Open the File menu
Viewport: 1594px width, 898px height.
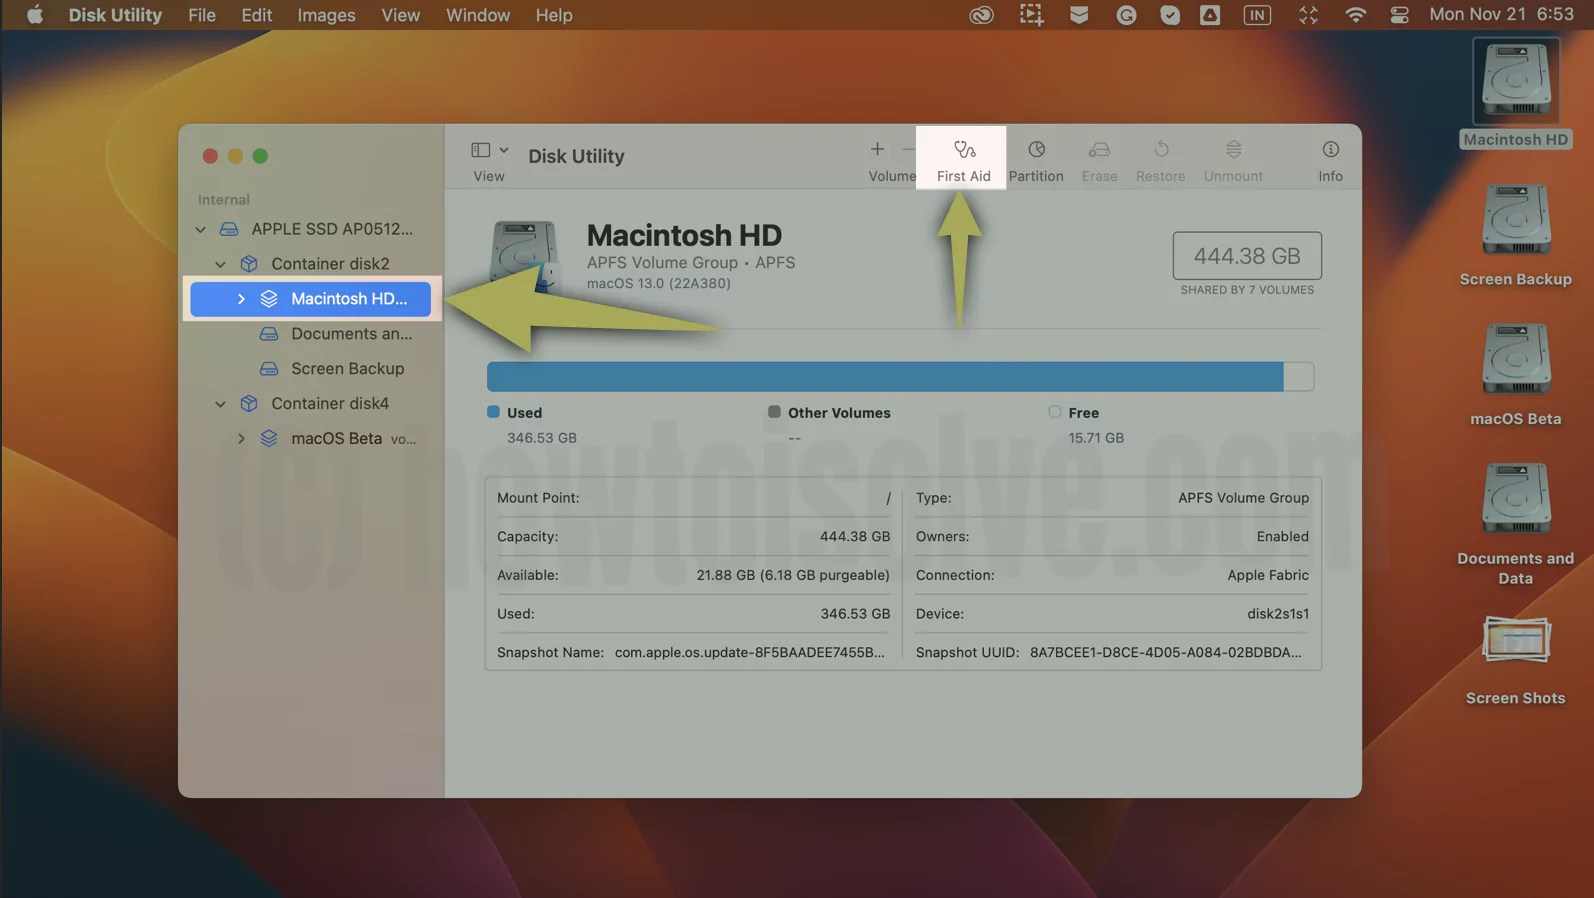[x=202, y=15]
